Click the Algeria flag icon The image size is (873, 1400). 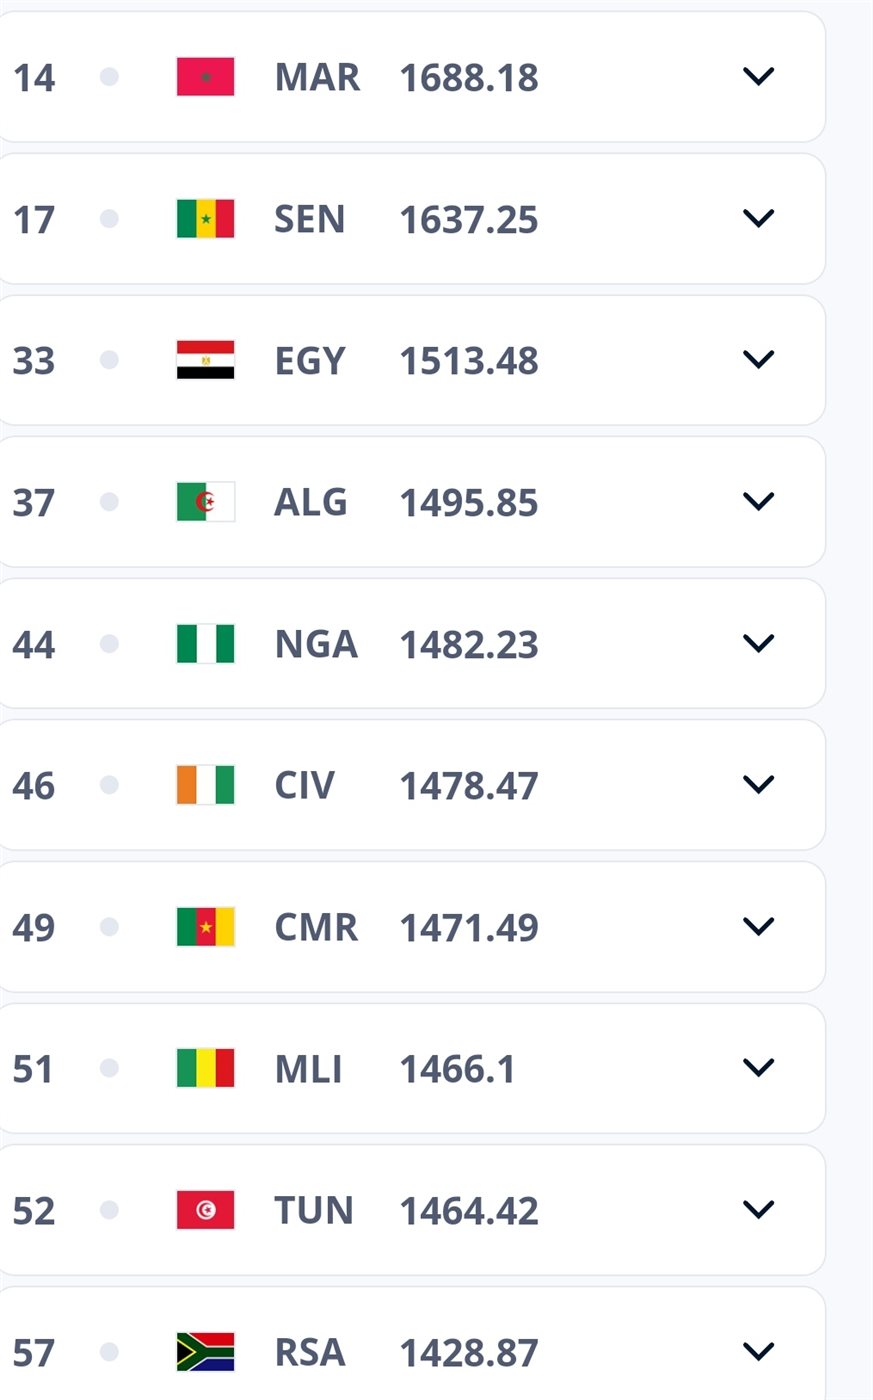coord(205,502)
